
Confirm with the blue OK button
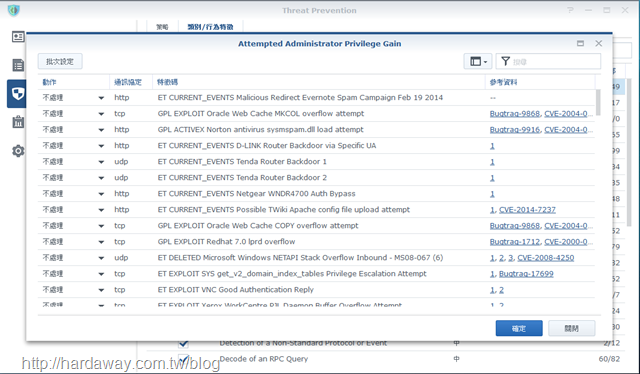pyautogui.click(x=519, y=328)
